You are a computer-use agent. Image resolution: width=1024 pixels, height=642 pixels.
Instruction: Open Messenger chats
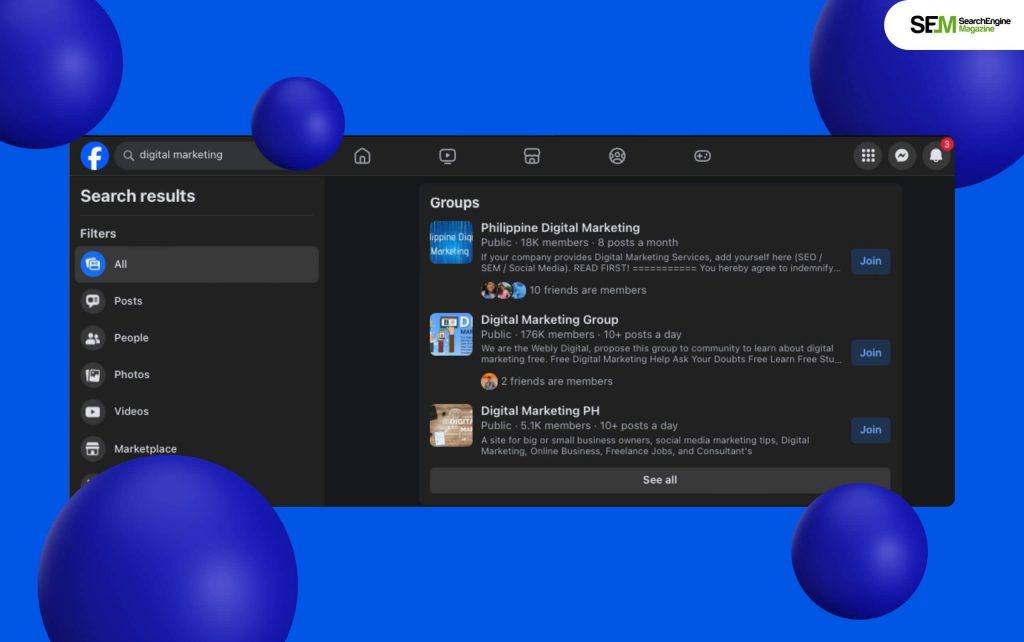902,155
